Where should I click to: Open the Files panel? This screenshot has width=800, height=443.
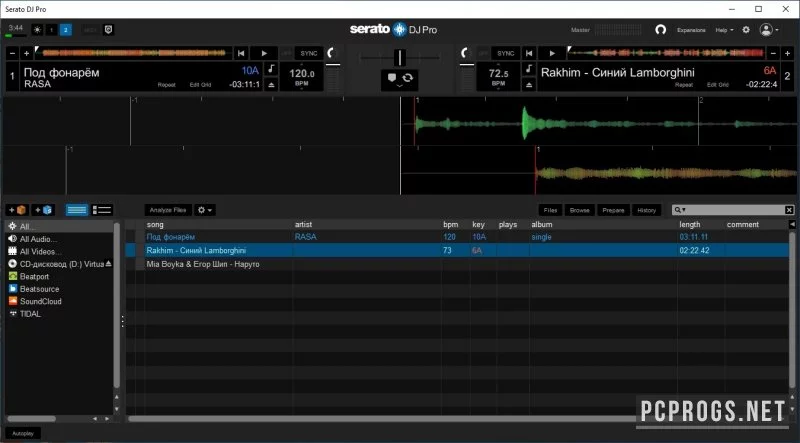(x=550, y=210)
